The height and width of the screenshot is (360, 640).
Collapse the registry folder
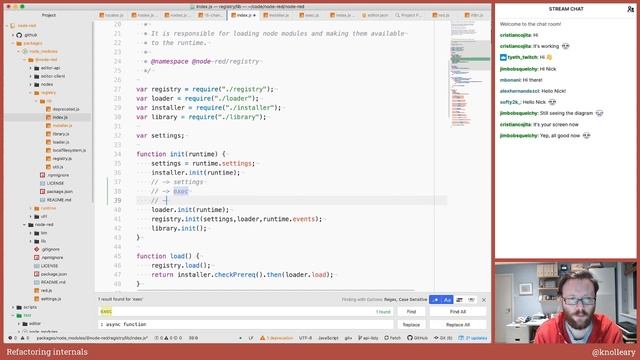(31, 93)
